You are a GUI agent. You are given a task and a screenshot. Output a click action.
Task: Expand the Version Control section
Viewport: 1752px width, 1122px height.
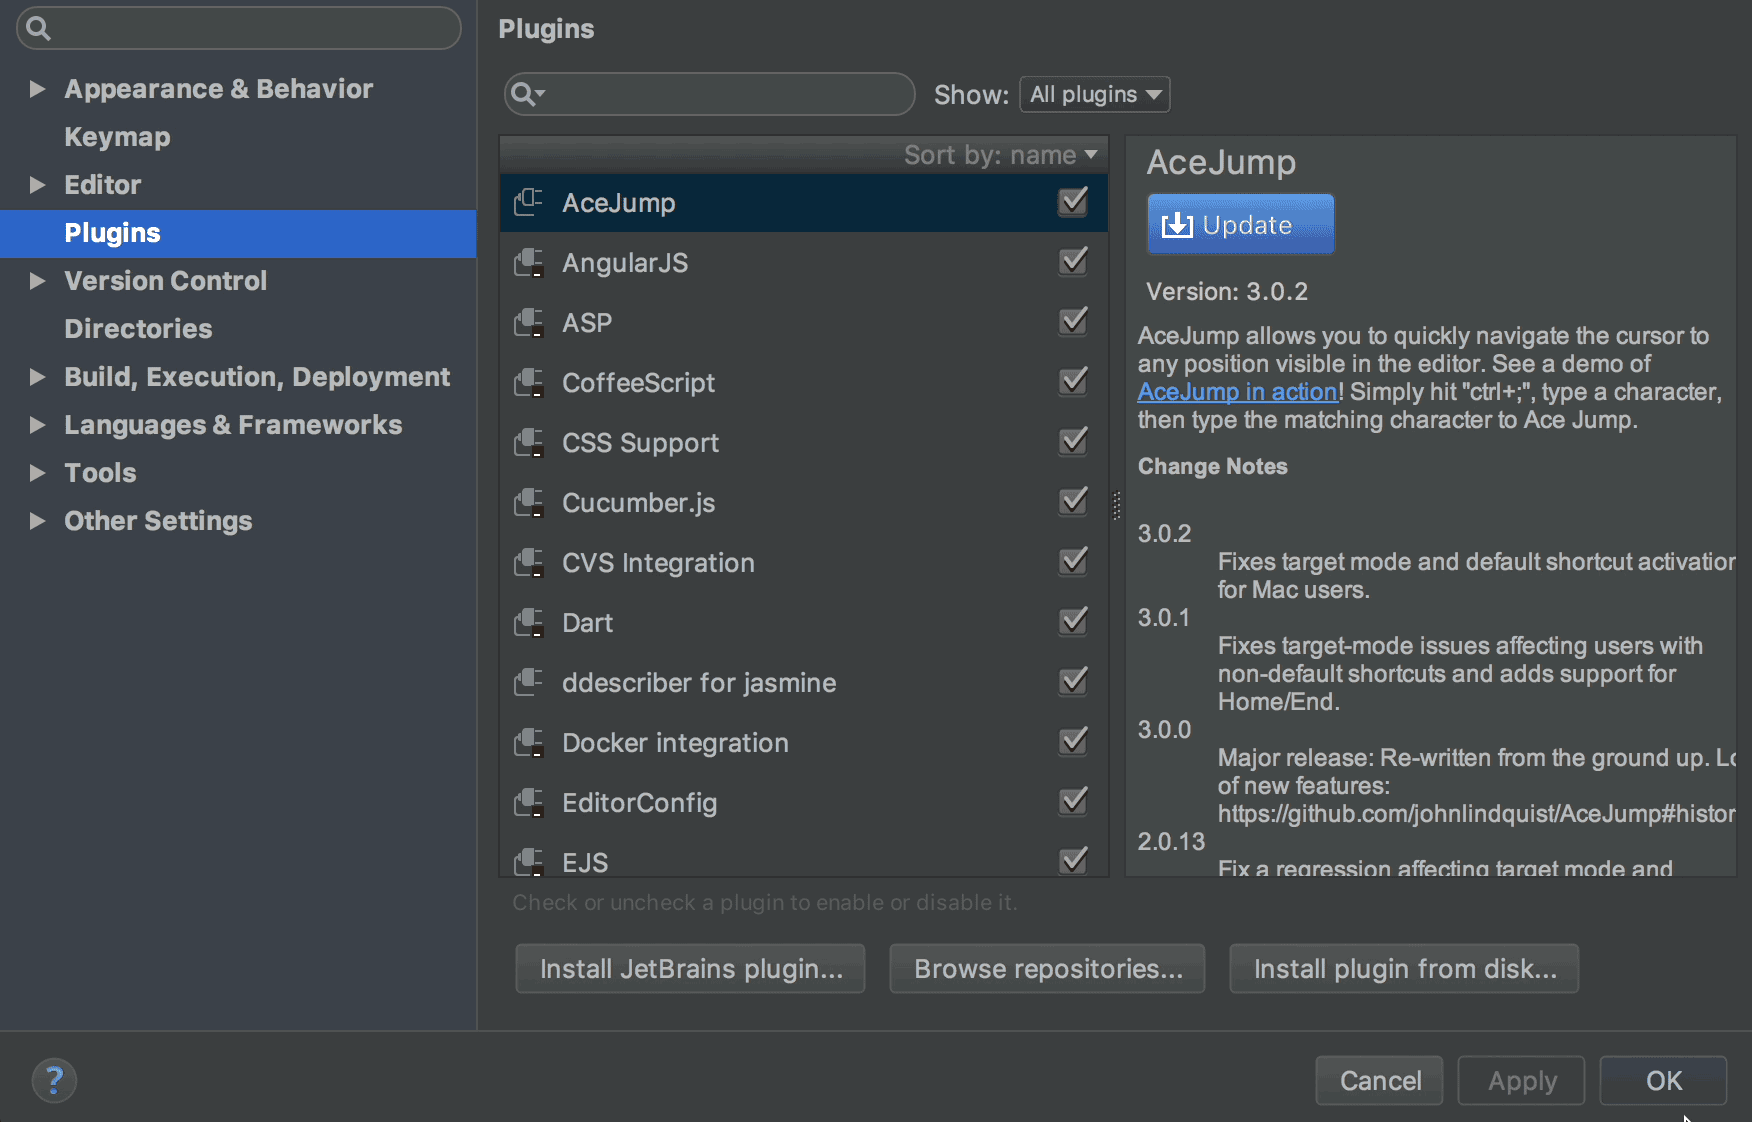point(38,281)
